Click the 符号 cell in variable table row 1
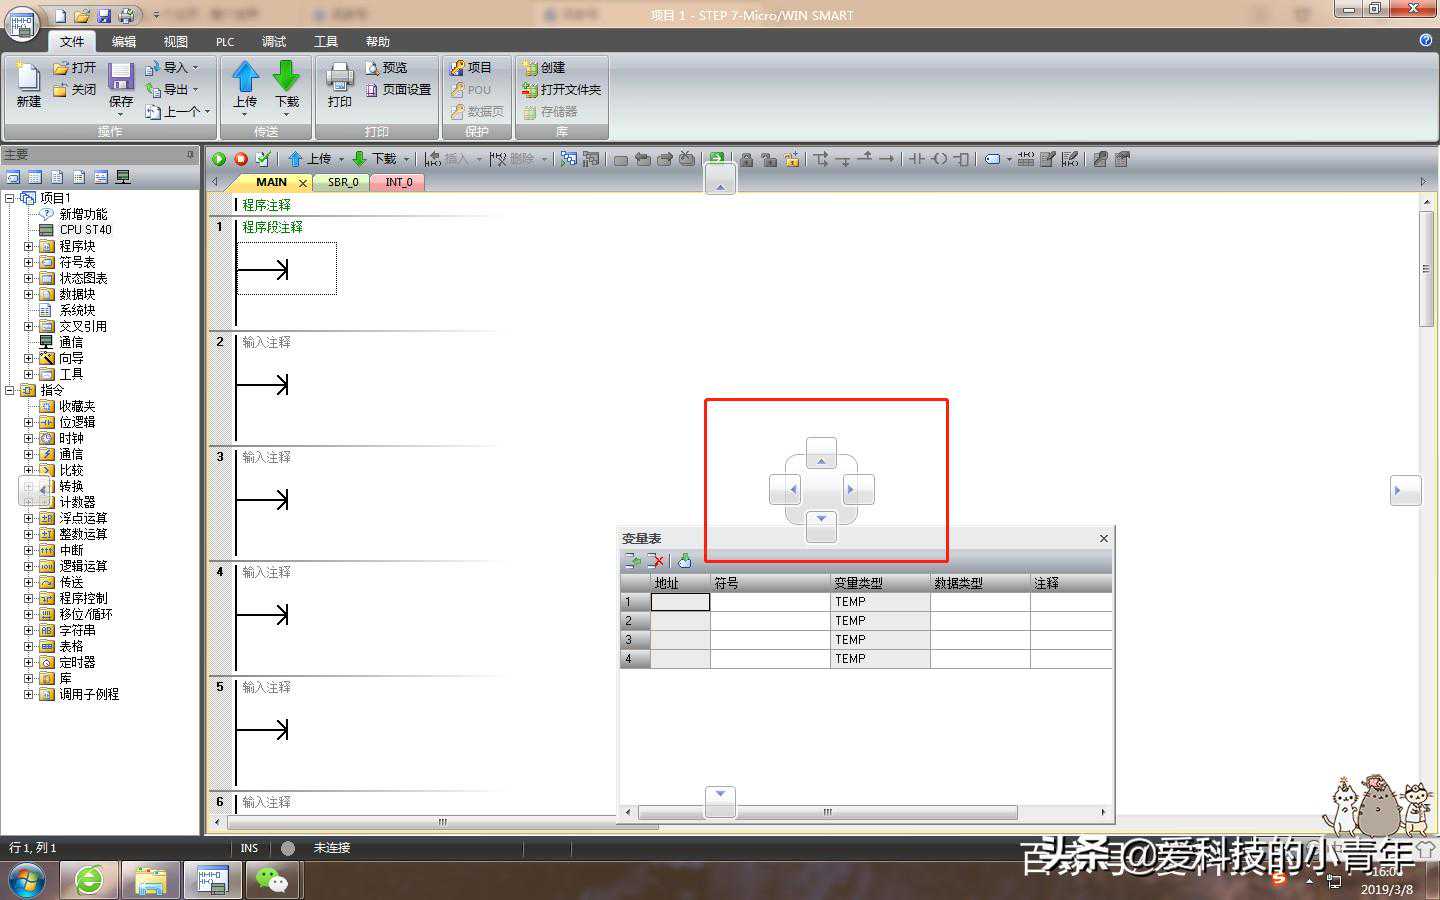The image size is (1440, 900). coord(769,602)
